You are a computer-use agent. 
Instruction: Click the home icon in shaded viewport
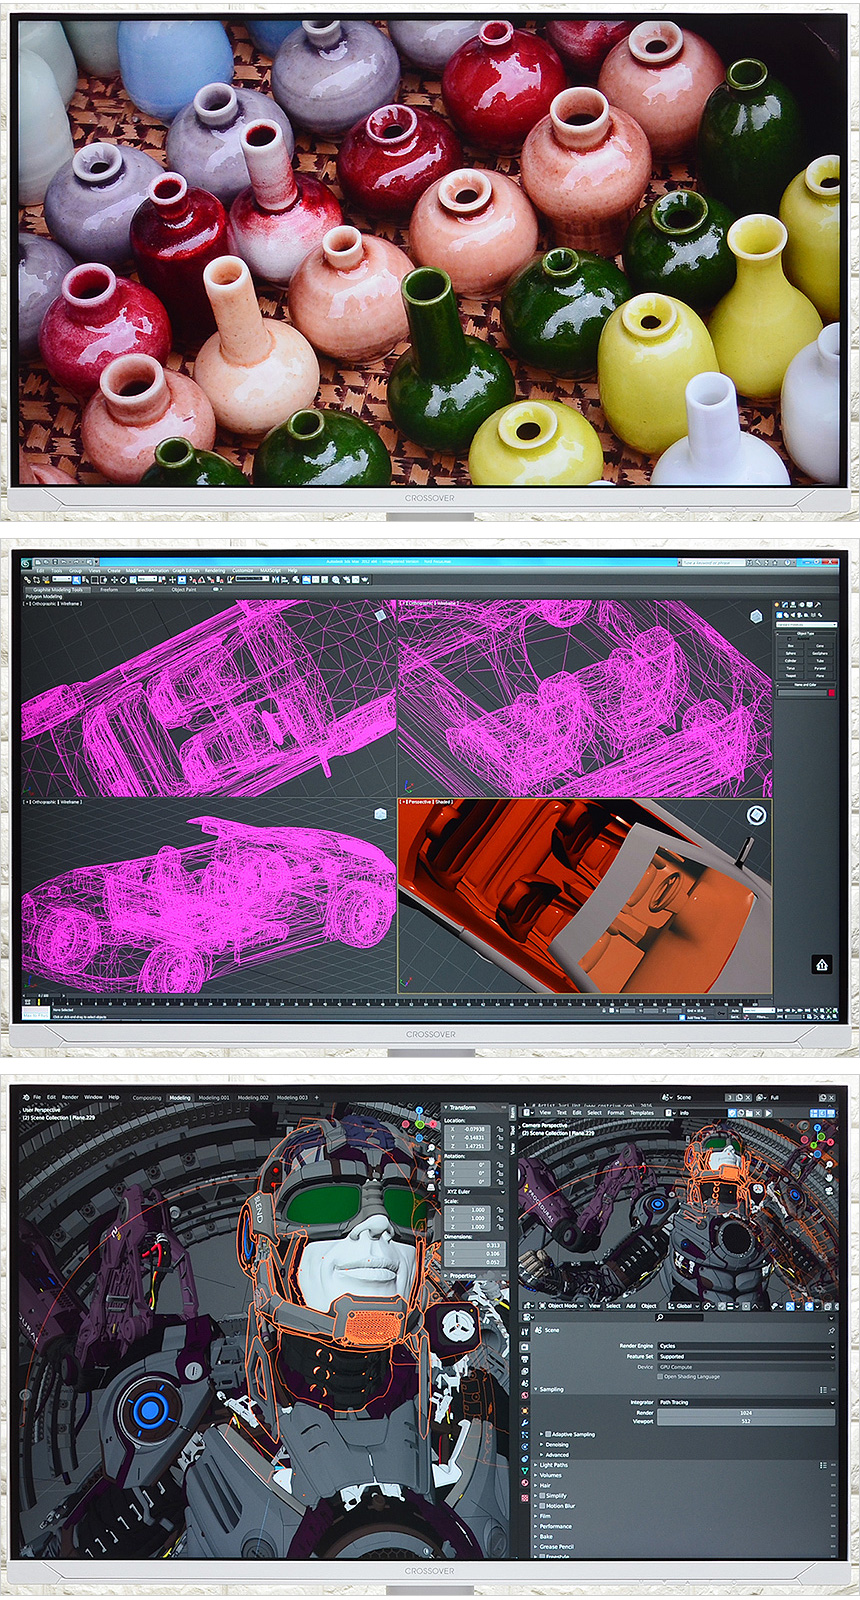point(821,965)
